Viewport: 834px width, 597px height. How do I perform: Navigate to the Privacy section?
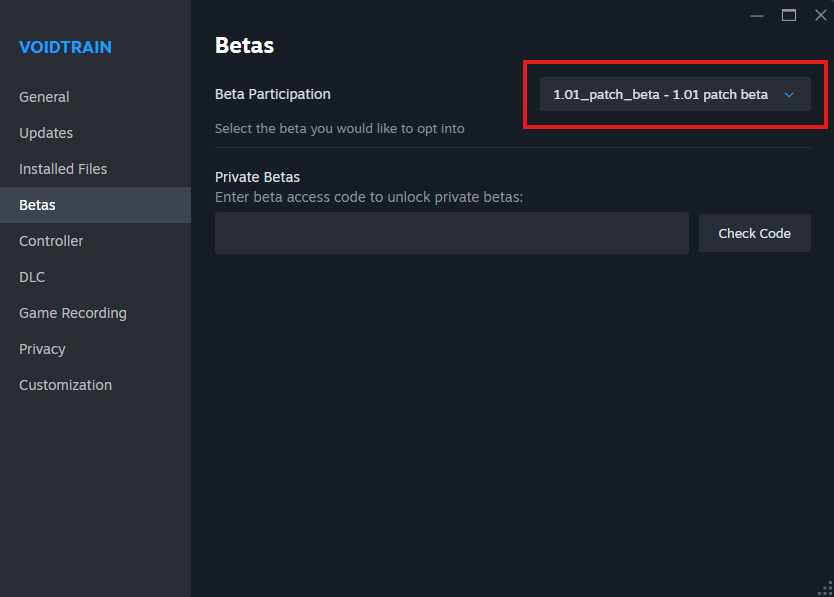pos(42,349)
